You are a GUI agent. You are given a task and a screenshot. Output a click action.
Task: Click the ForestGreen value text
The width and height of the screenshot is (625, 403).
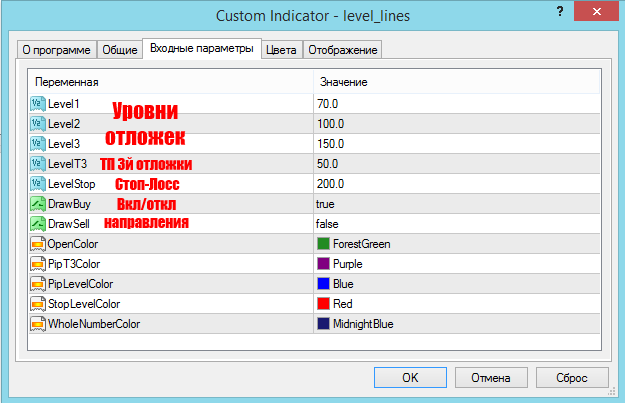coord(362,244)
